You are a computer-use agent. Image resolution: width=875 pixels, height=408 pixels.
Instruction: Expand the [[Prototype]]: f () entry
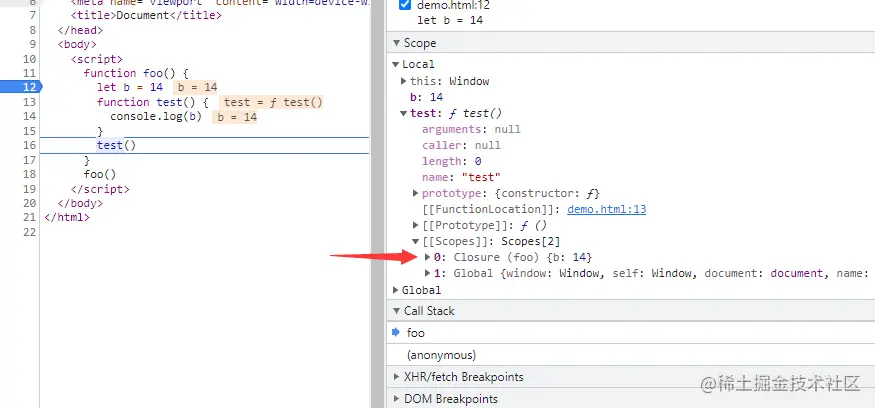coord(416,225)
